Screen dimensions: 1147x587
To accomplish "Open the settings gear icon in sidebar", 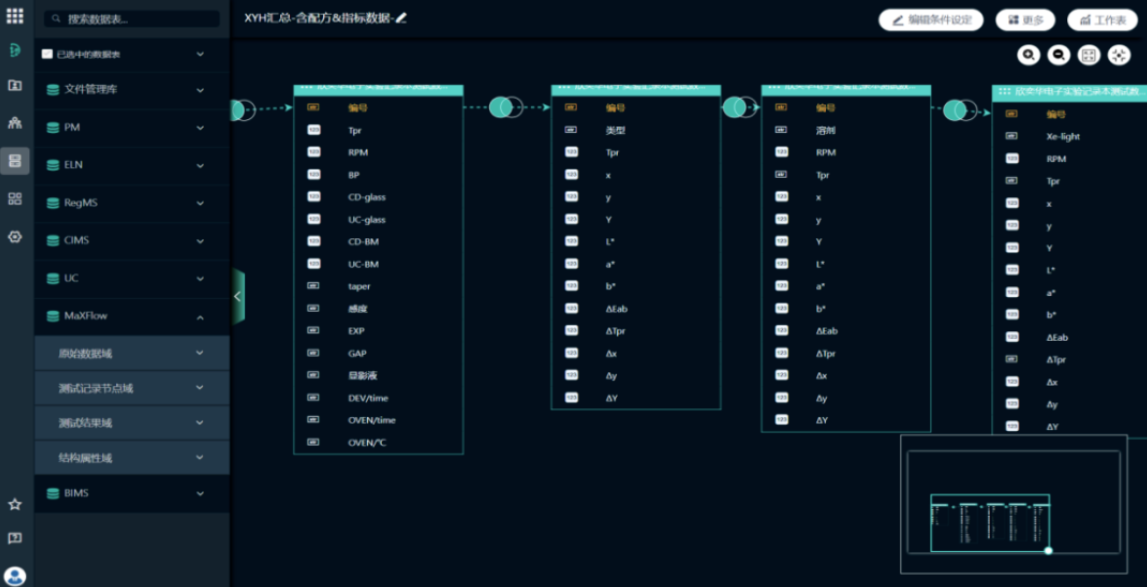I will (x=15, y=237).
